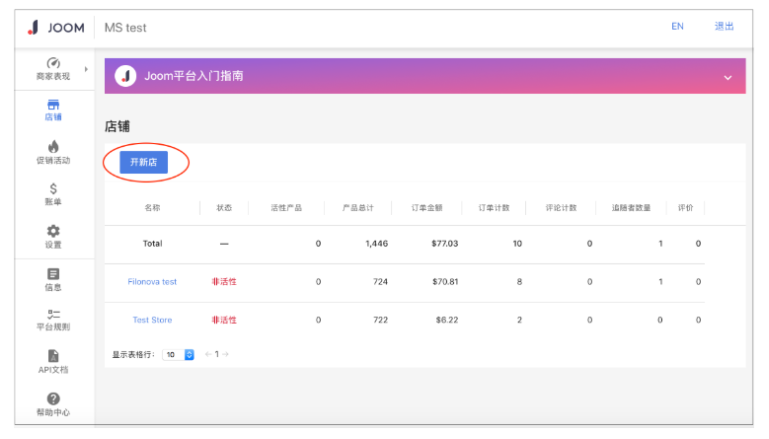Click the round Joom logo in banner

[x=126, y=76]
